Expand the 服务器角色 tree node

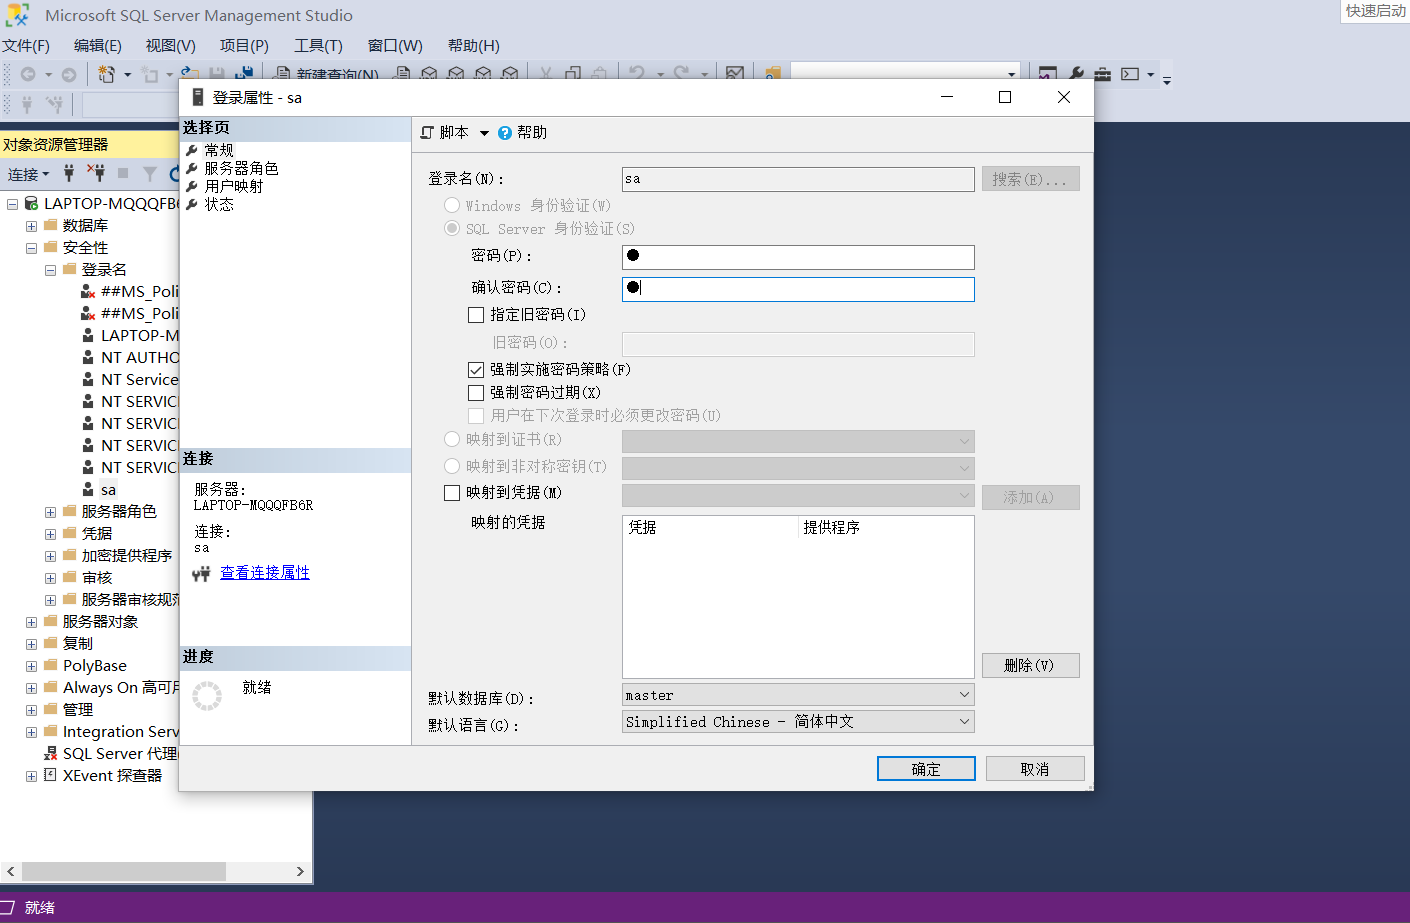point(50,512)
